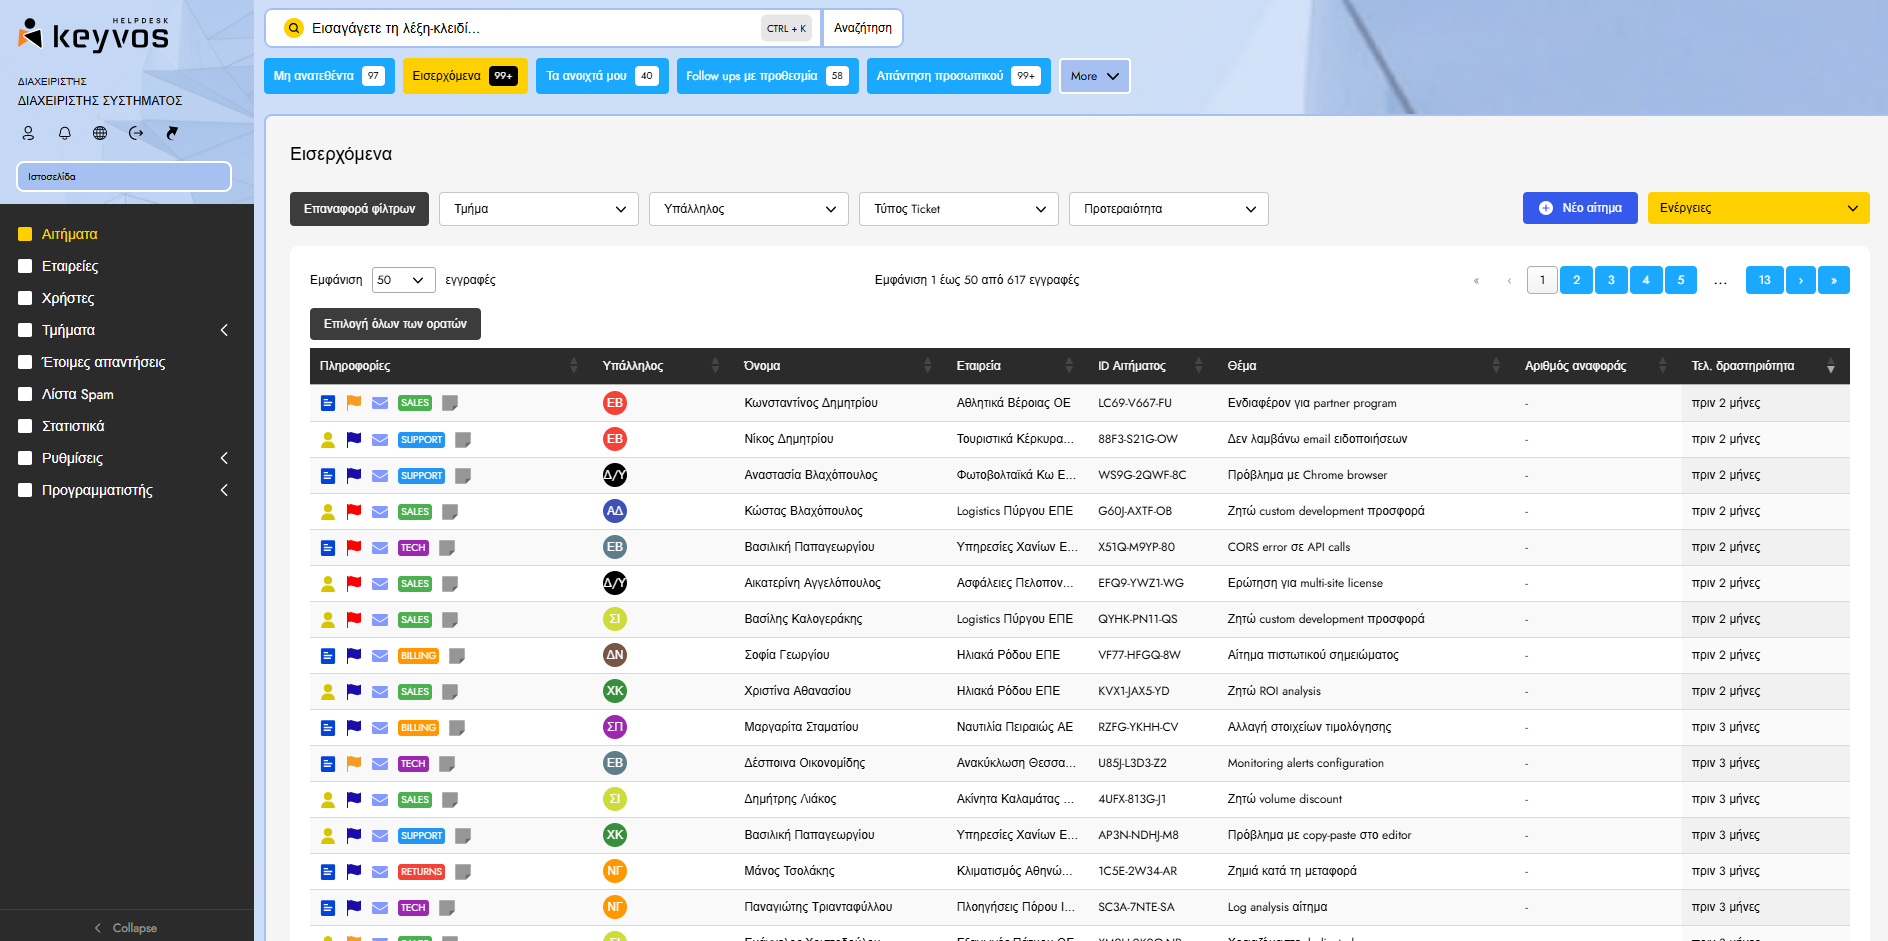The image size is (1888, 941).
Task: Sort table by Τελ. δραστηριότητα column
Action: [1765, 366]
